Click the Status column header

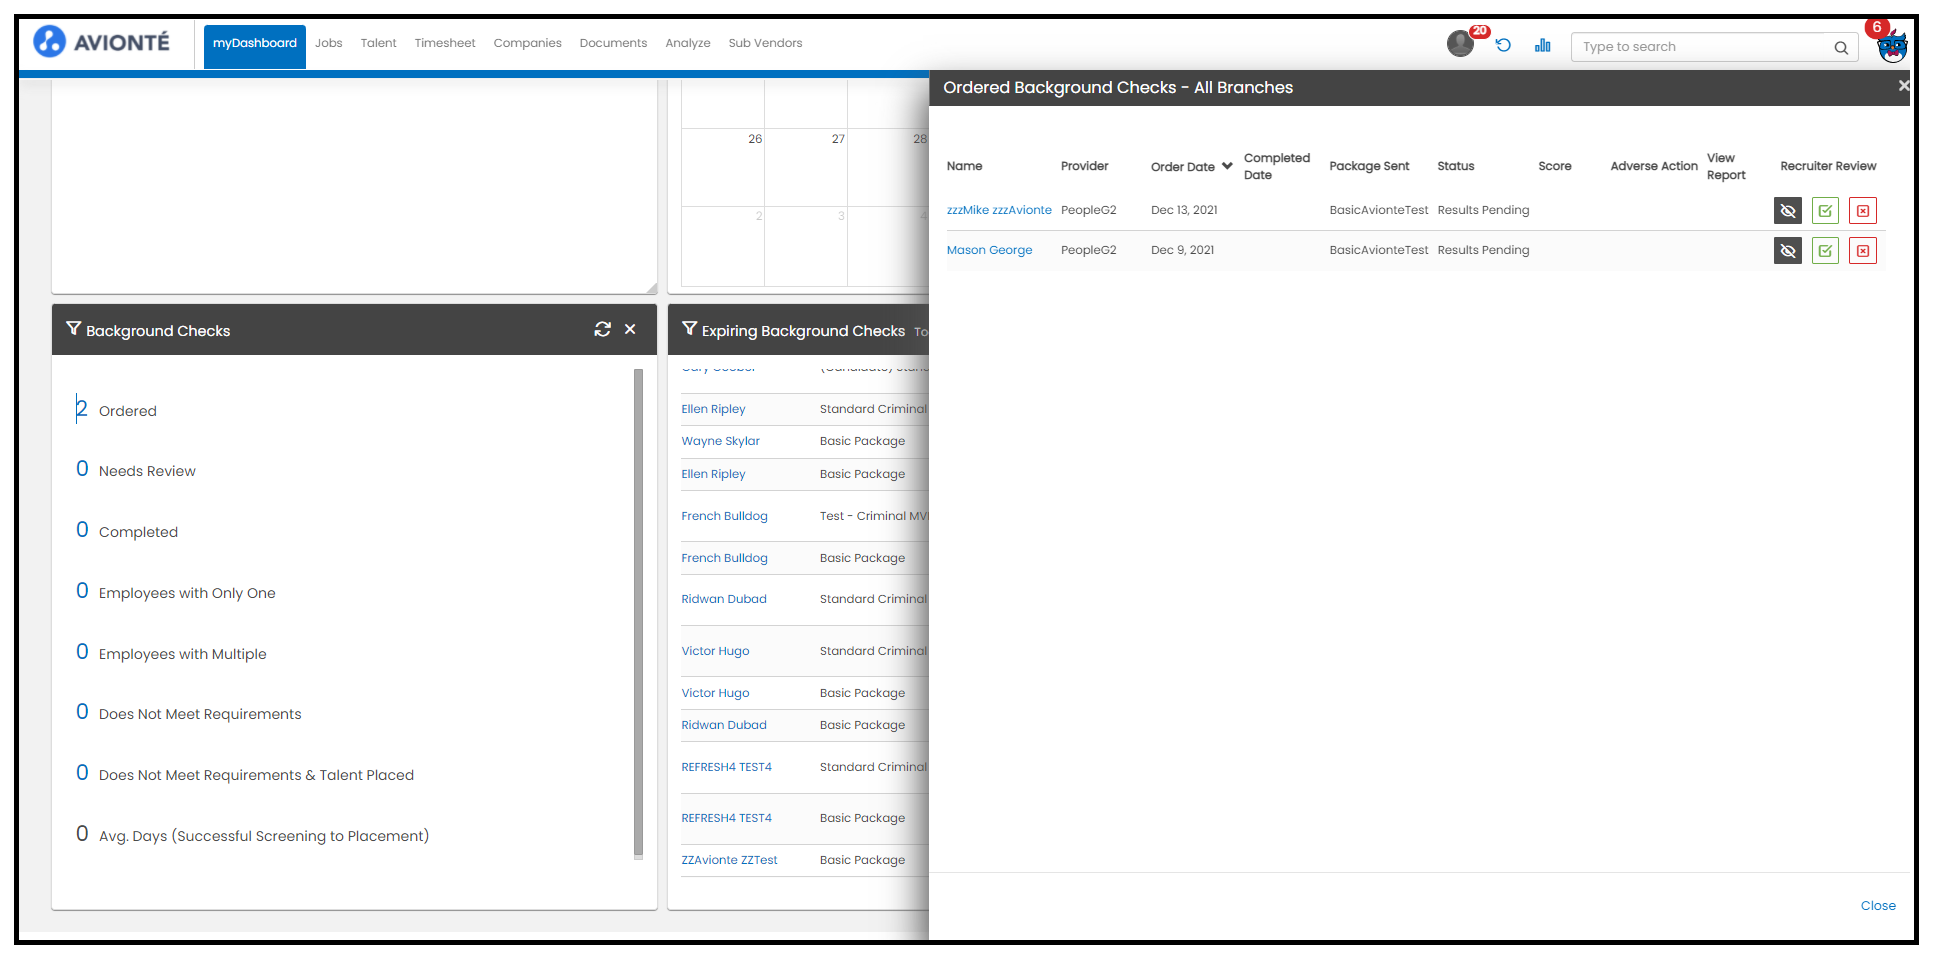click(x=1455, y=166)
